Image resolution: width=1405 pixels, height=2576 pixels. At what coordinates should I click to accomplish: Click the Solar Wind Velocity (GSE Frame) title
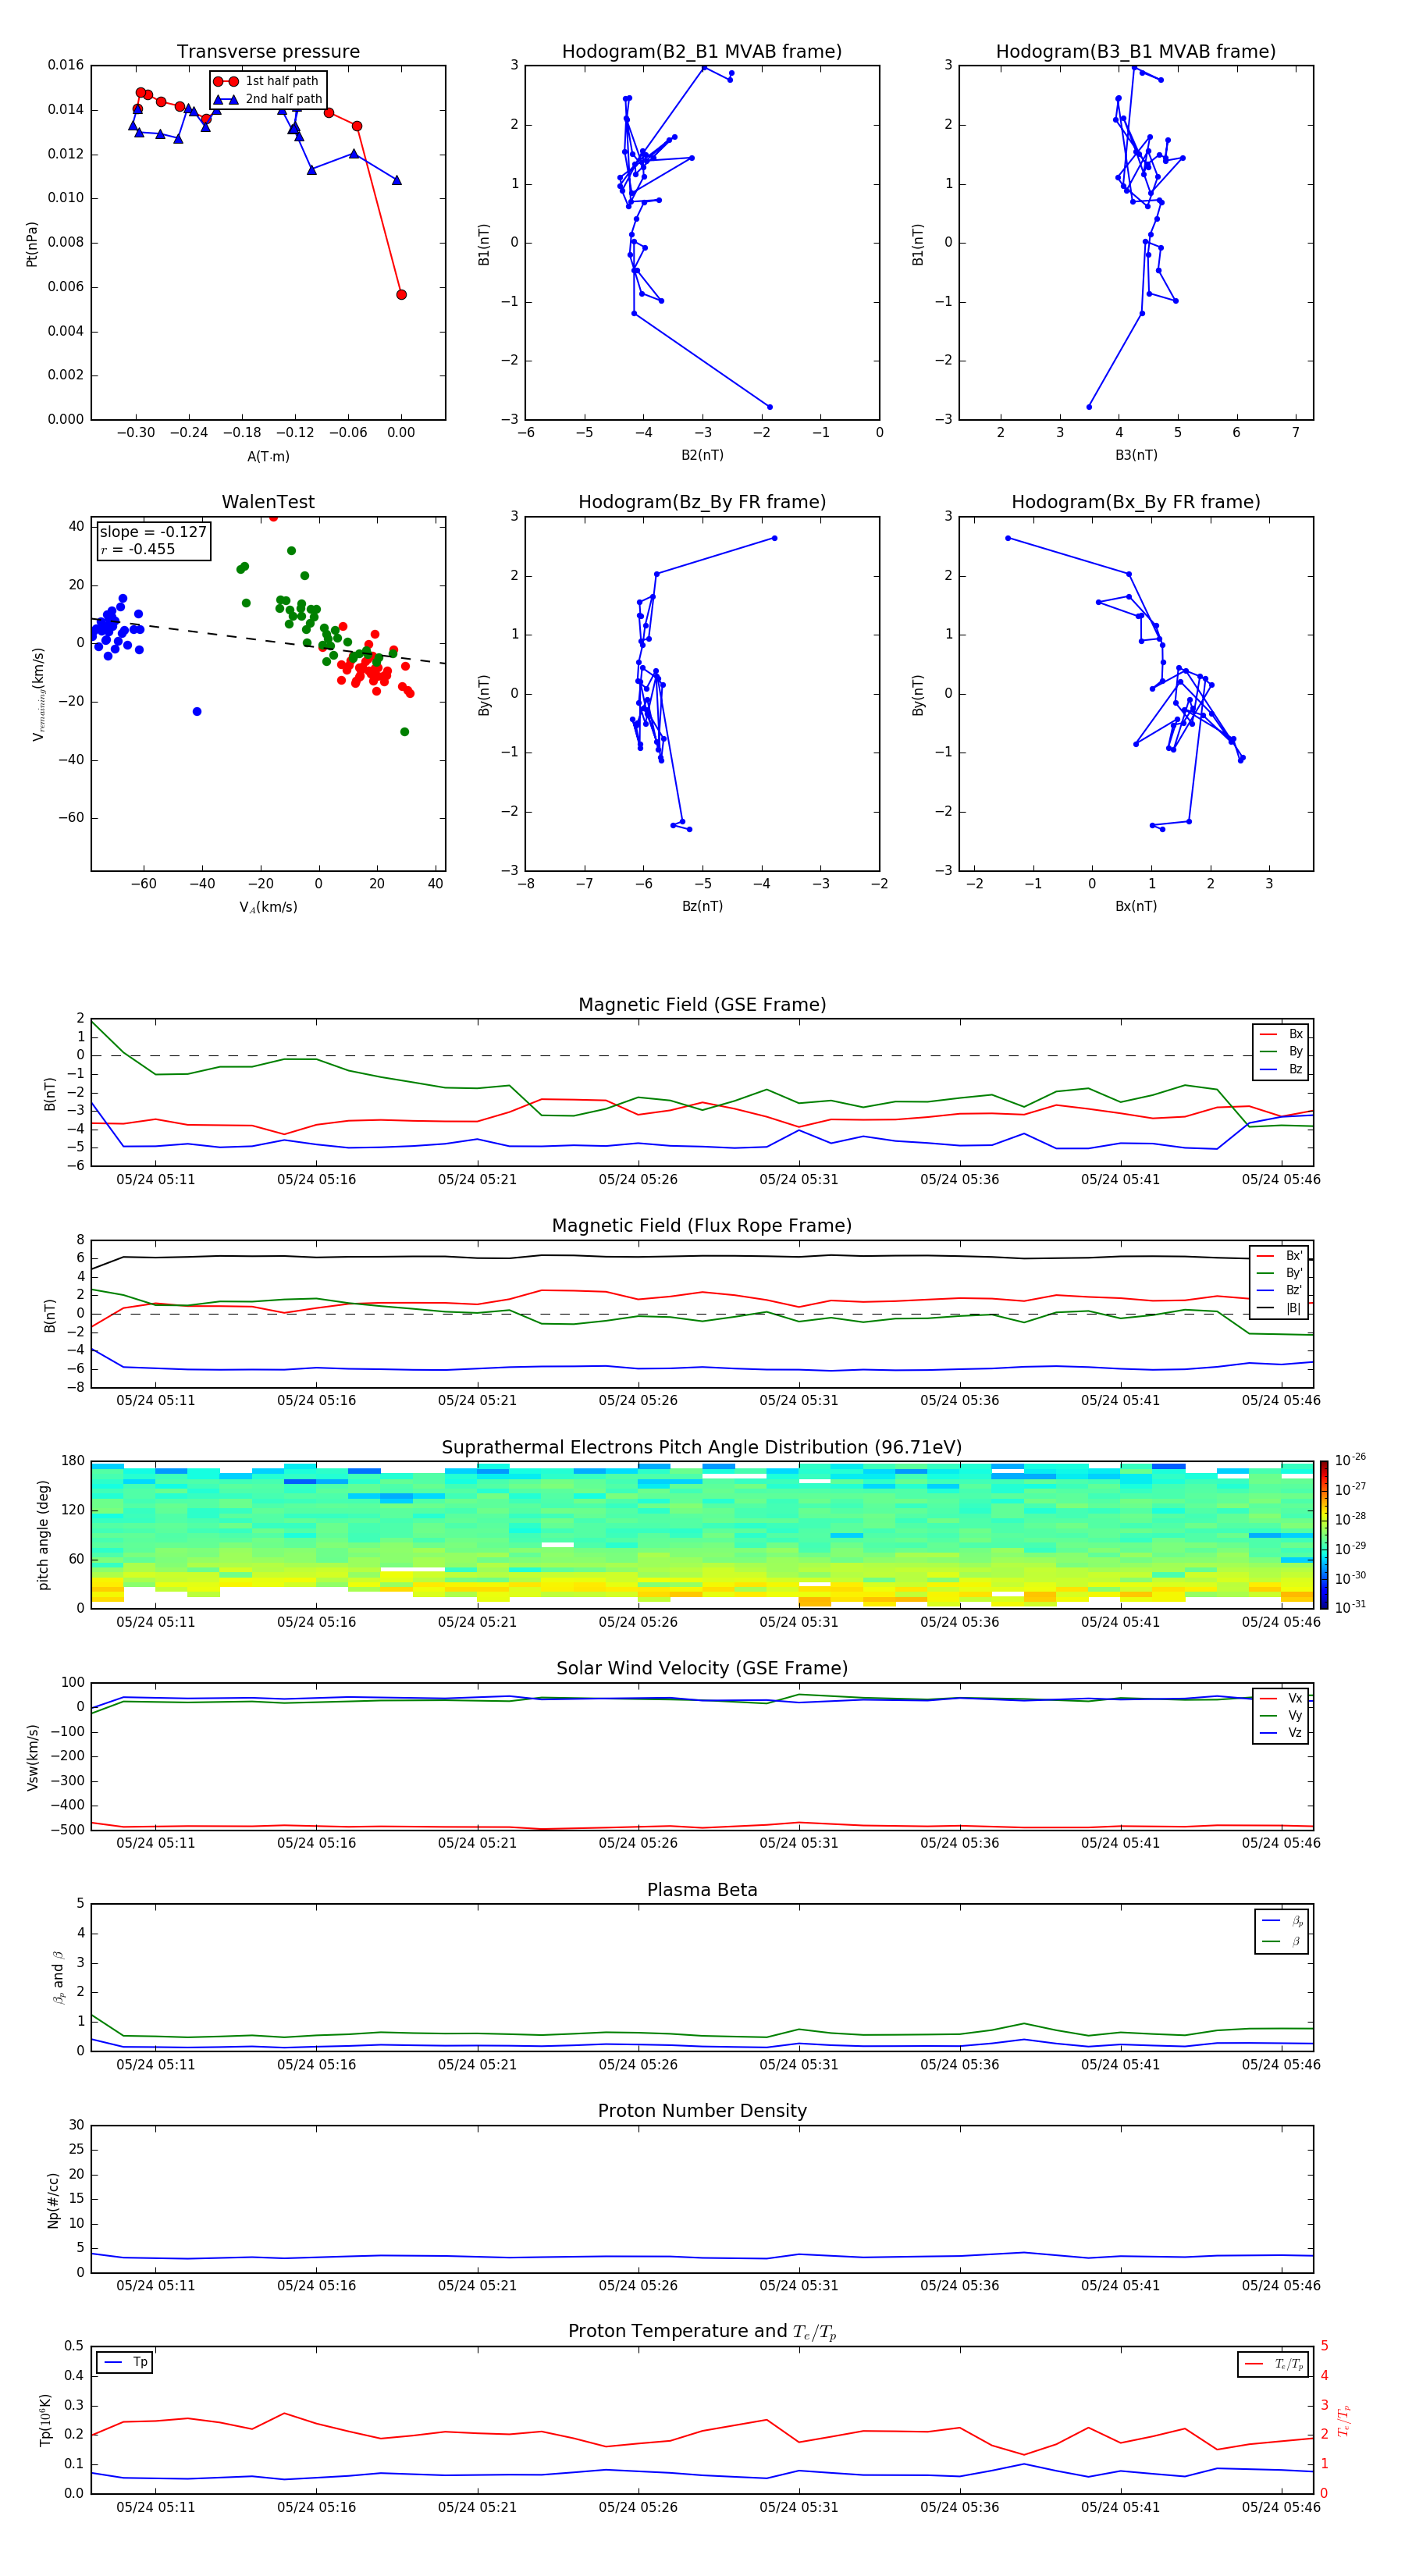pos(702,1668)
